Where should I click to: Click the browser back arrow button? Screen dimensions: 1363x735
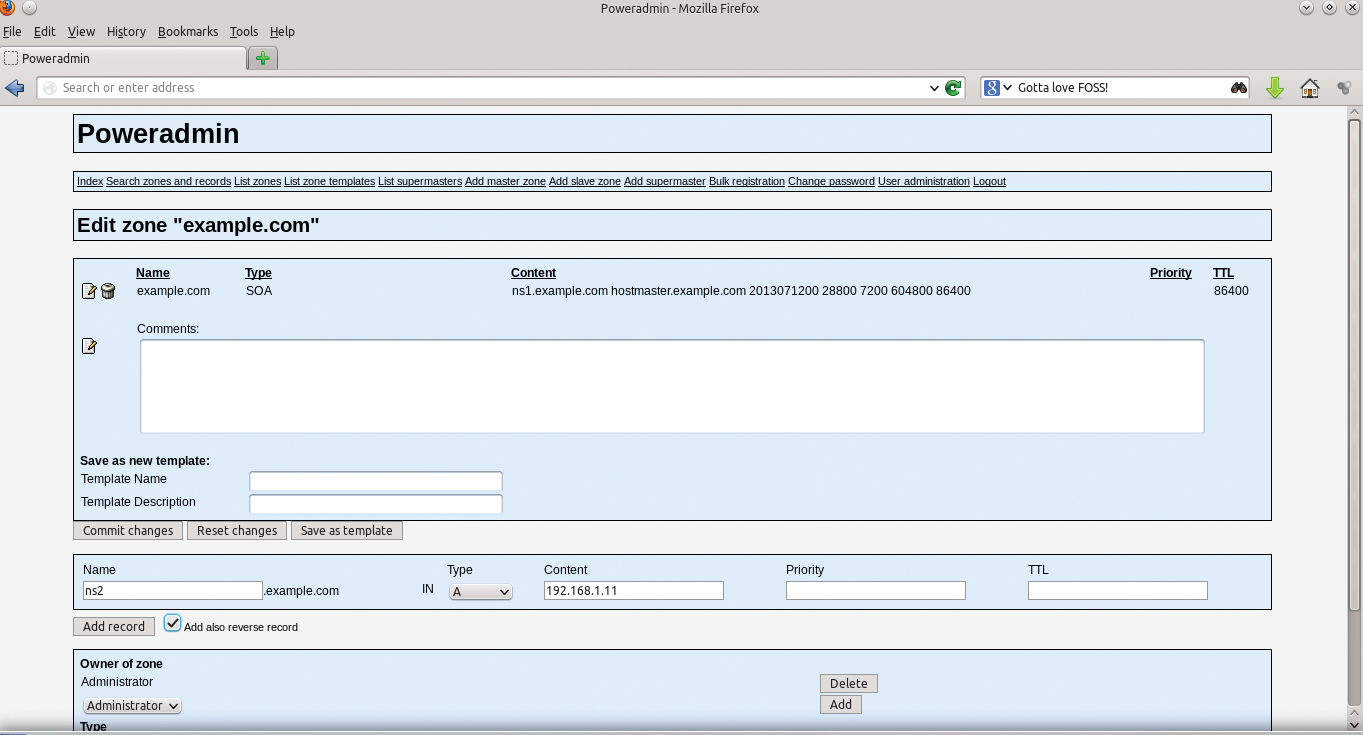click(x=15, y=88)
